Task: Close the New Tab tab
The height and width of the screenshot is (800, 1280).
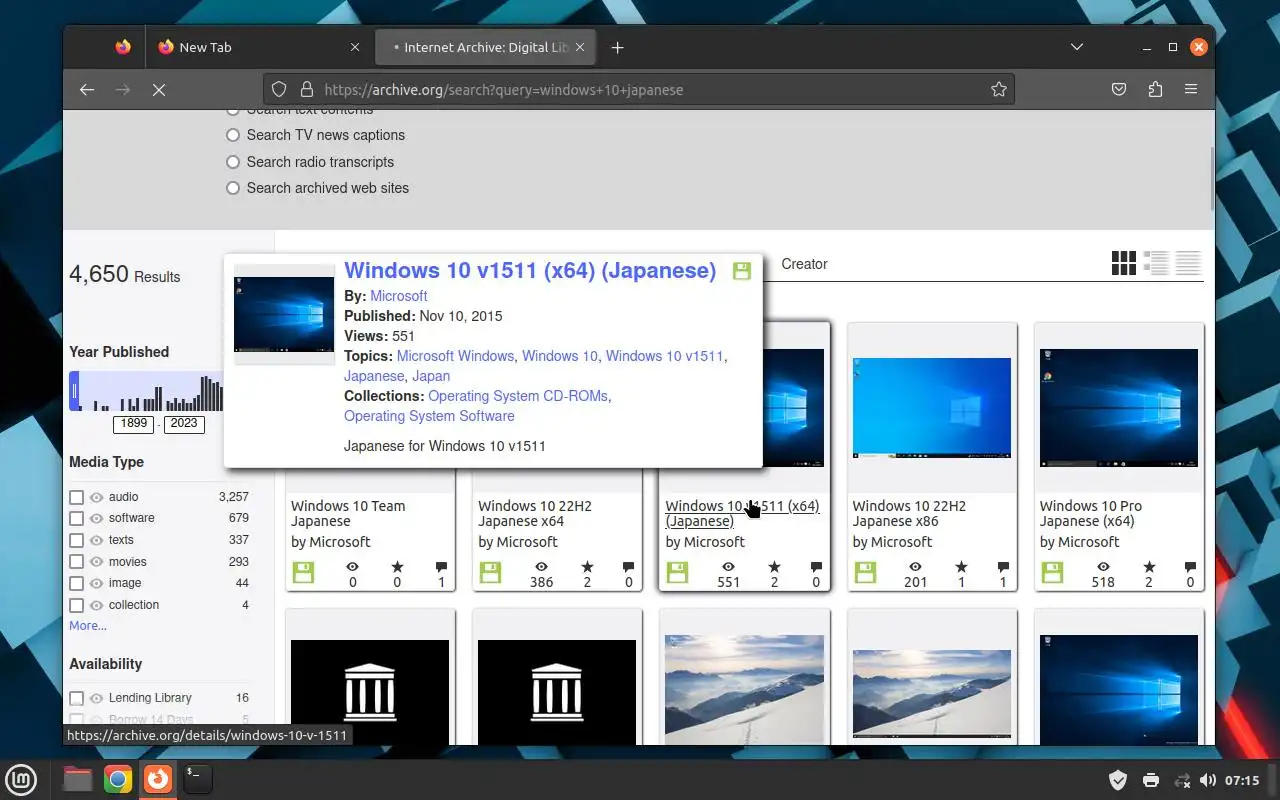Action: point(355,47)
